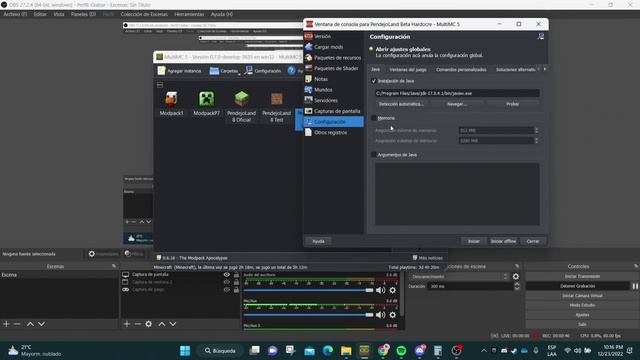The width and height of the screenshot is (640, 360).
Task: Mute the Audio del escritorio speaker icon
Action: coord(380,290)
